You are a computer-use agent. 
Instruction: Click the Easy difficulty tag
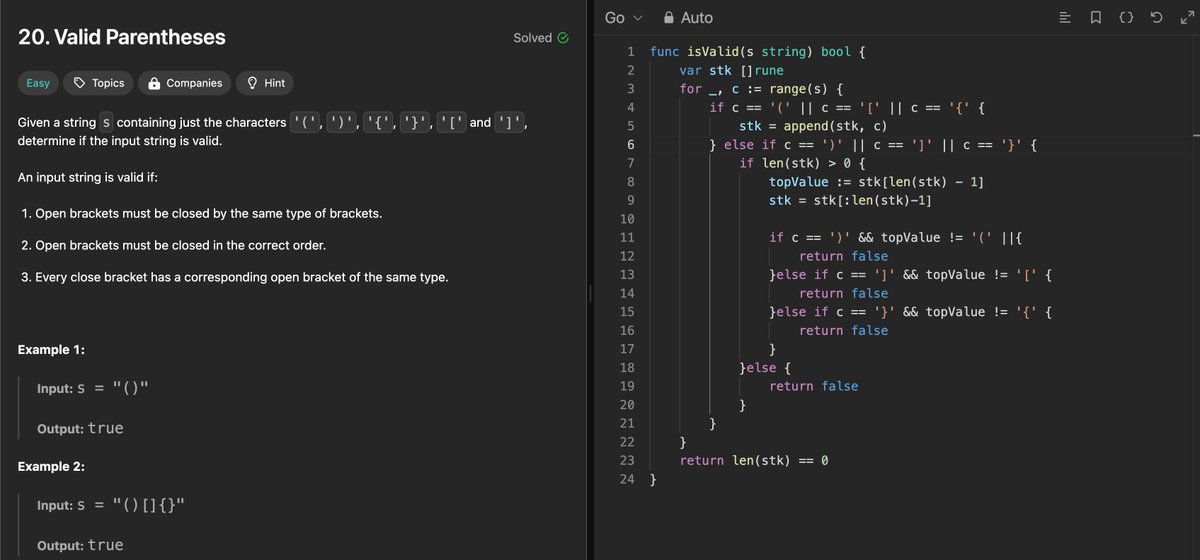tap(38, 83)
